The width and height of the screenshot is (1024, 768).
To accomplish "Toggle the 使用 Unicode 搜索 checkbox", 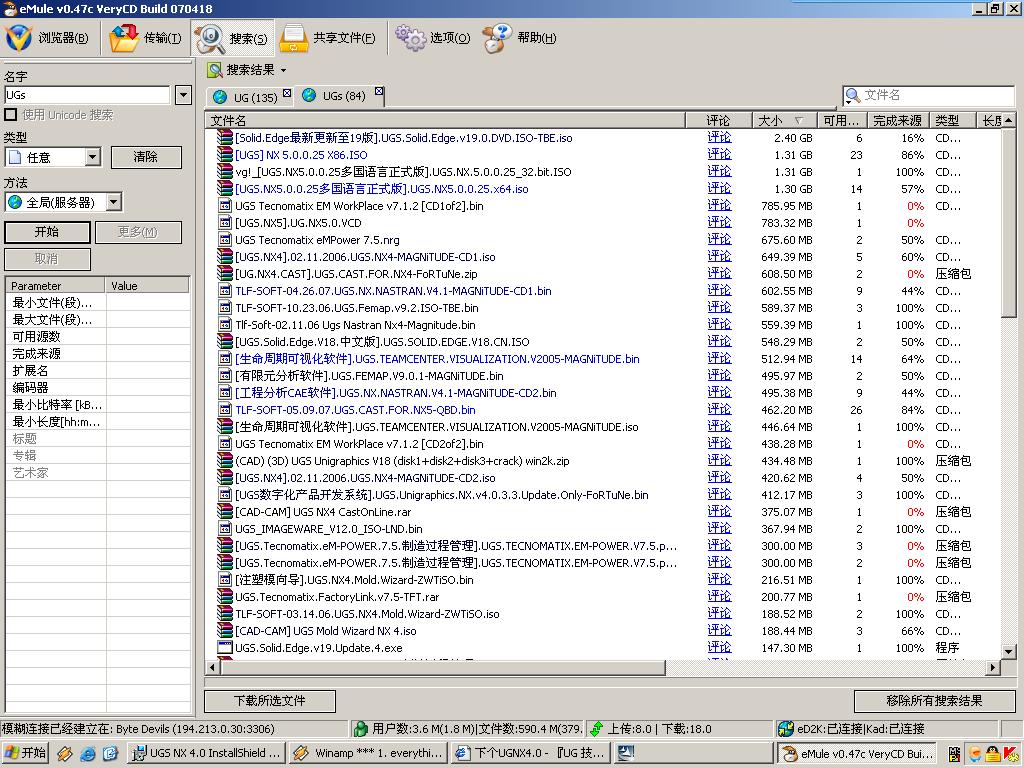I will click(10, 115).
